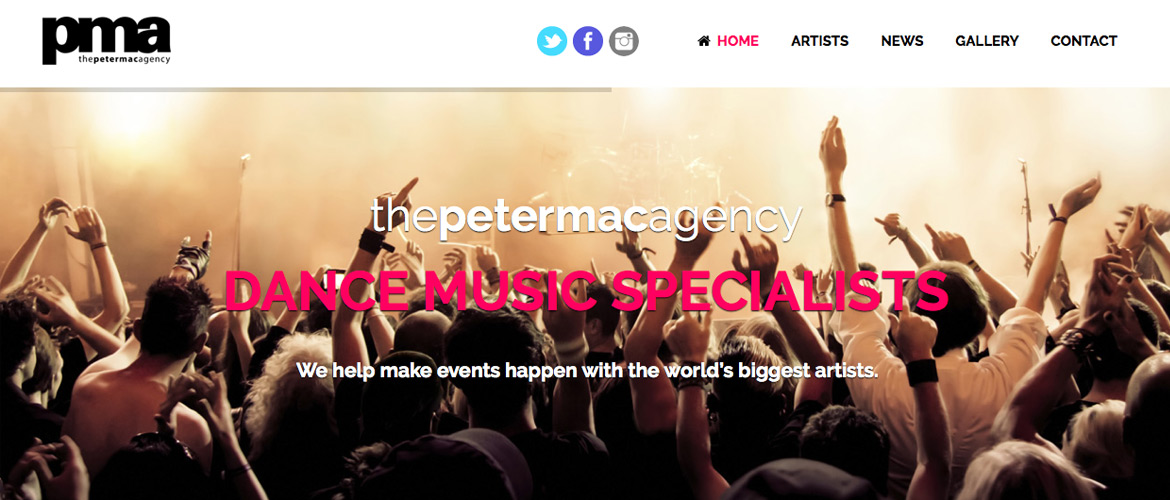Go to the ARTISTS page
The image size is (1170, 500).
pyautogui.click(x=819, y=41)
